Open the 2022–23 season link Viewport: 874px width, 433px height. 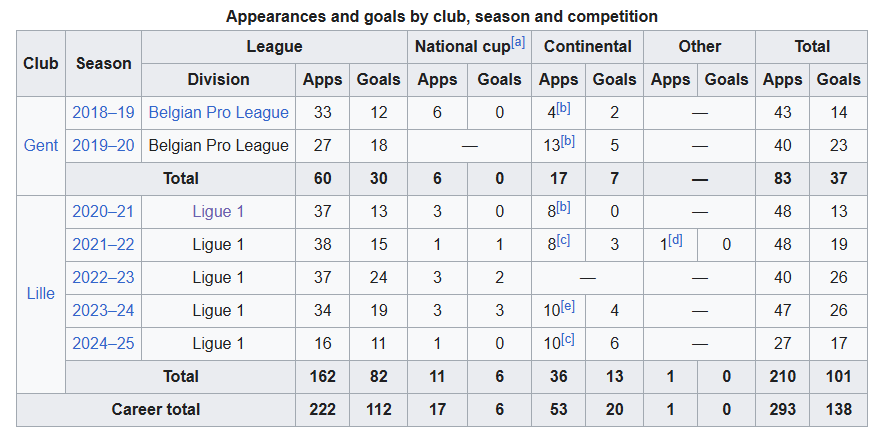[x=103, y=278]
